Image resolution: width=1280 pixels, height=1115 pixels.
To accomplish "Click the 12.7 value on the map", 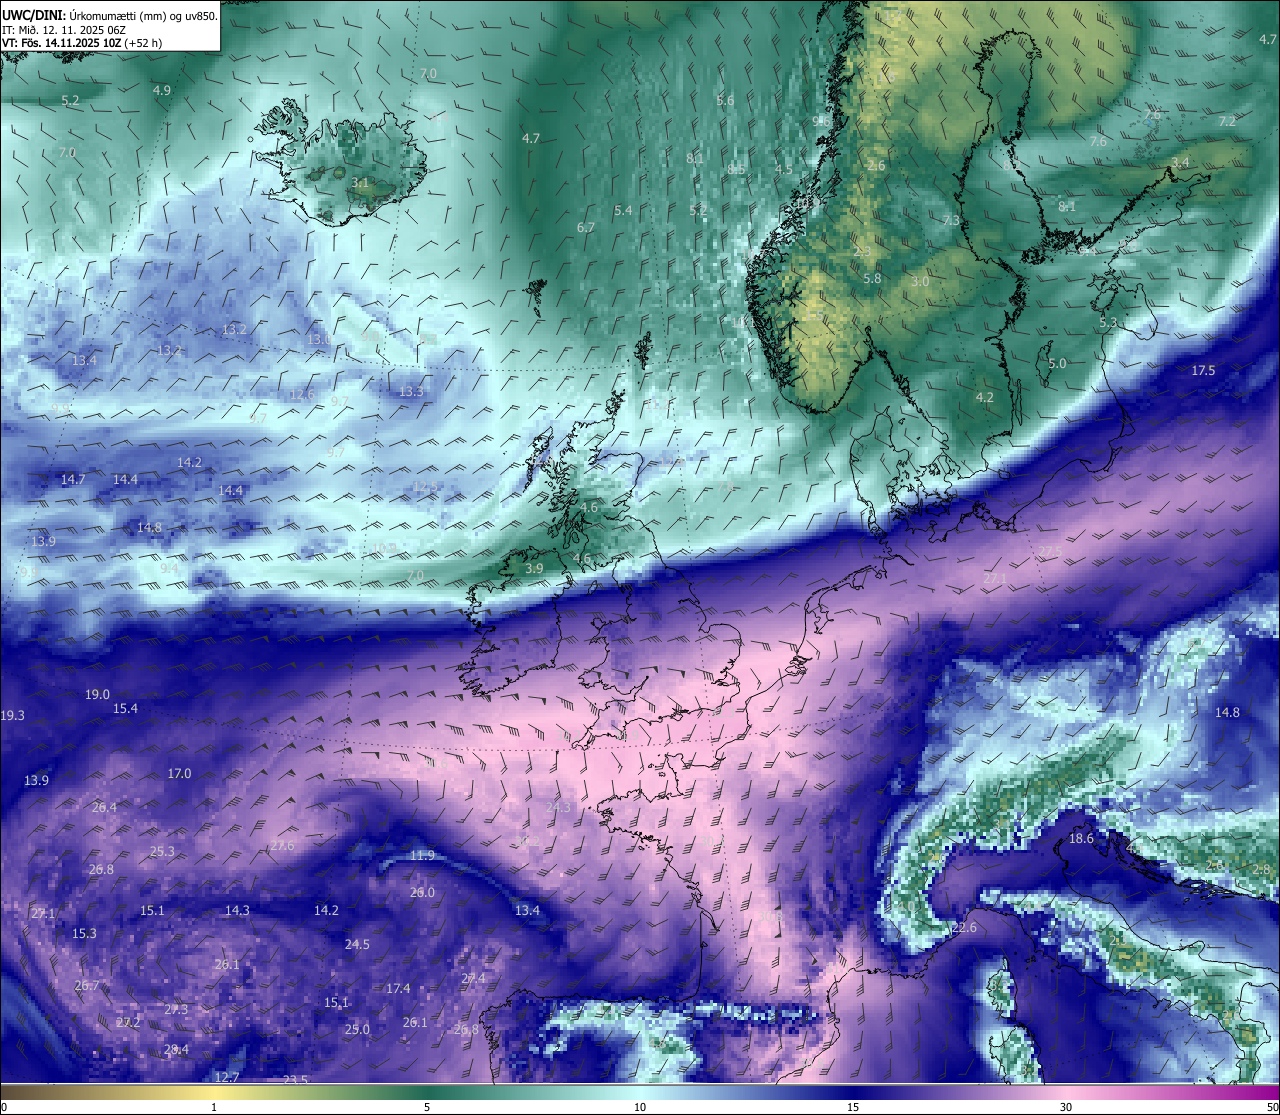I will (227, 1077).
